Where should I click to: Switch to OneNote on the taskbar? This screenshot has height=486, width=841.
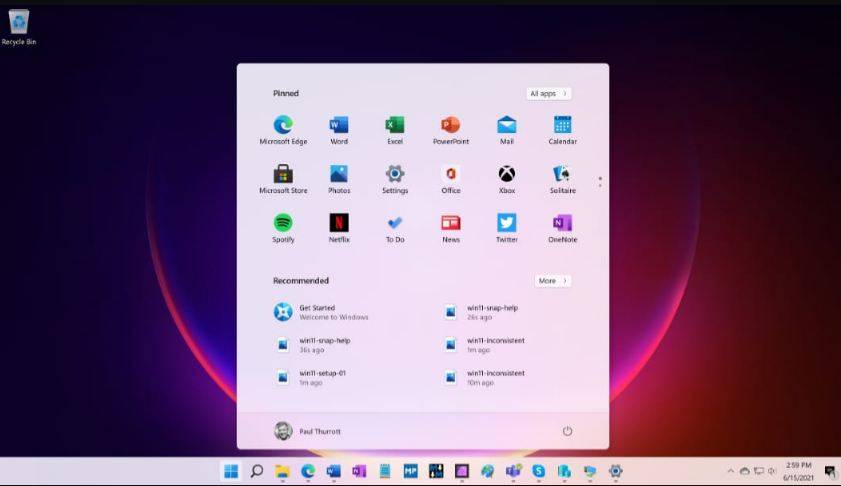pyautogui.click(x=359, y=471)
